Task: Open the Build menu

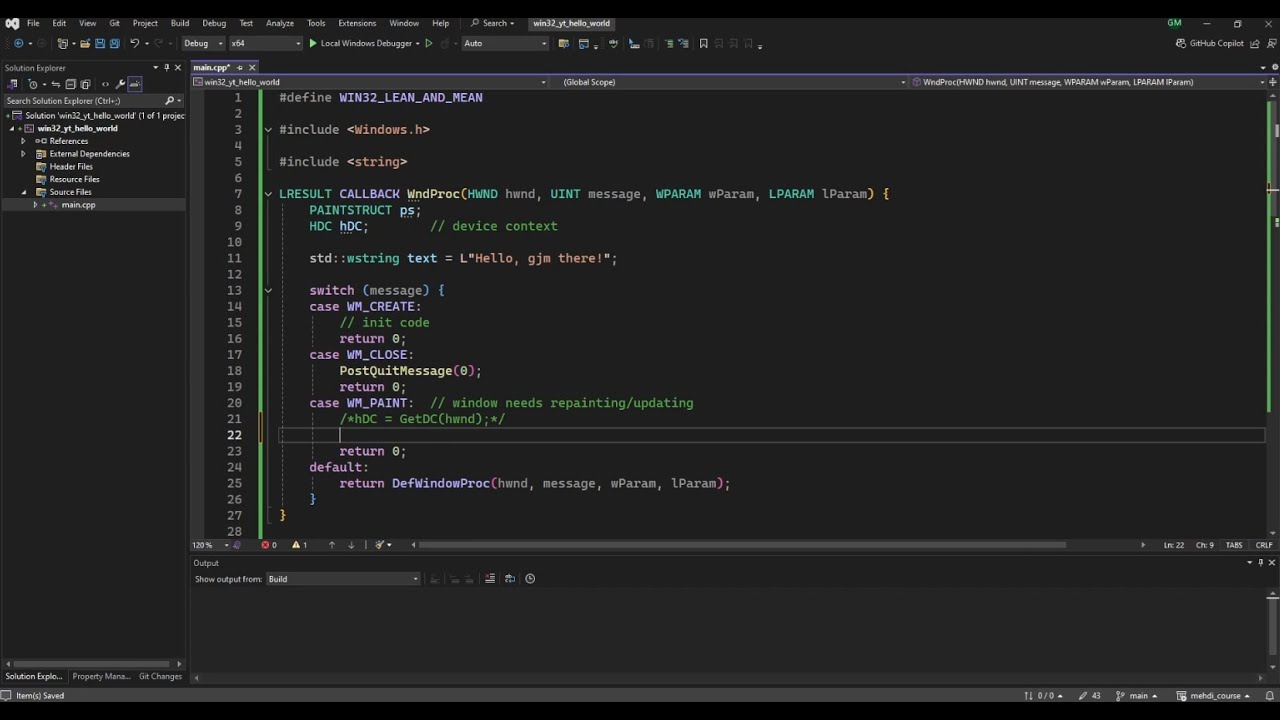Action: click(180, 23)
